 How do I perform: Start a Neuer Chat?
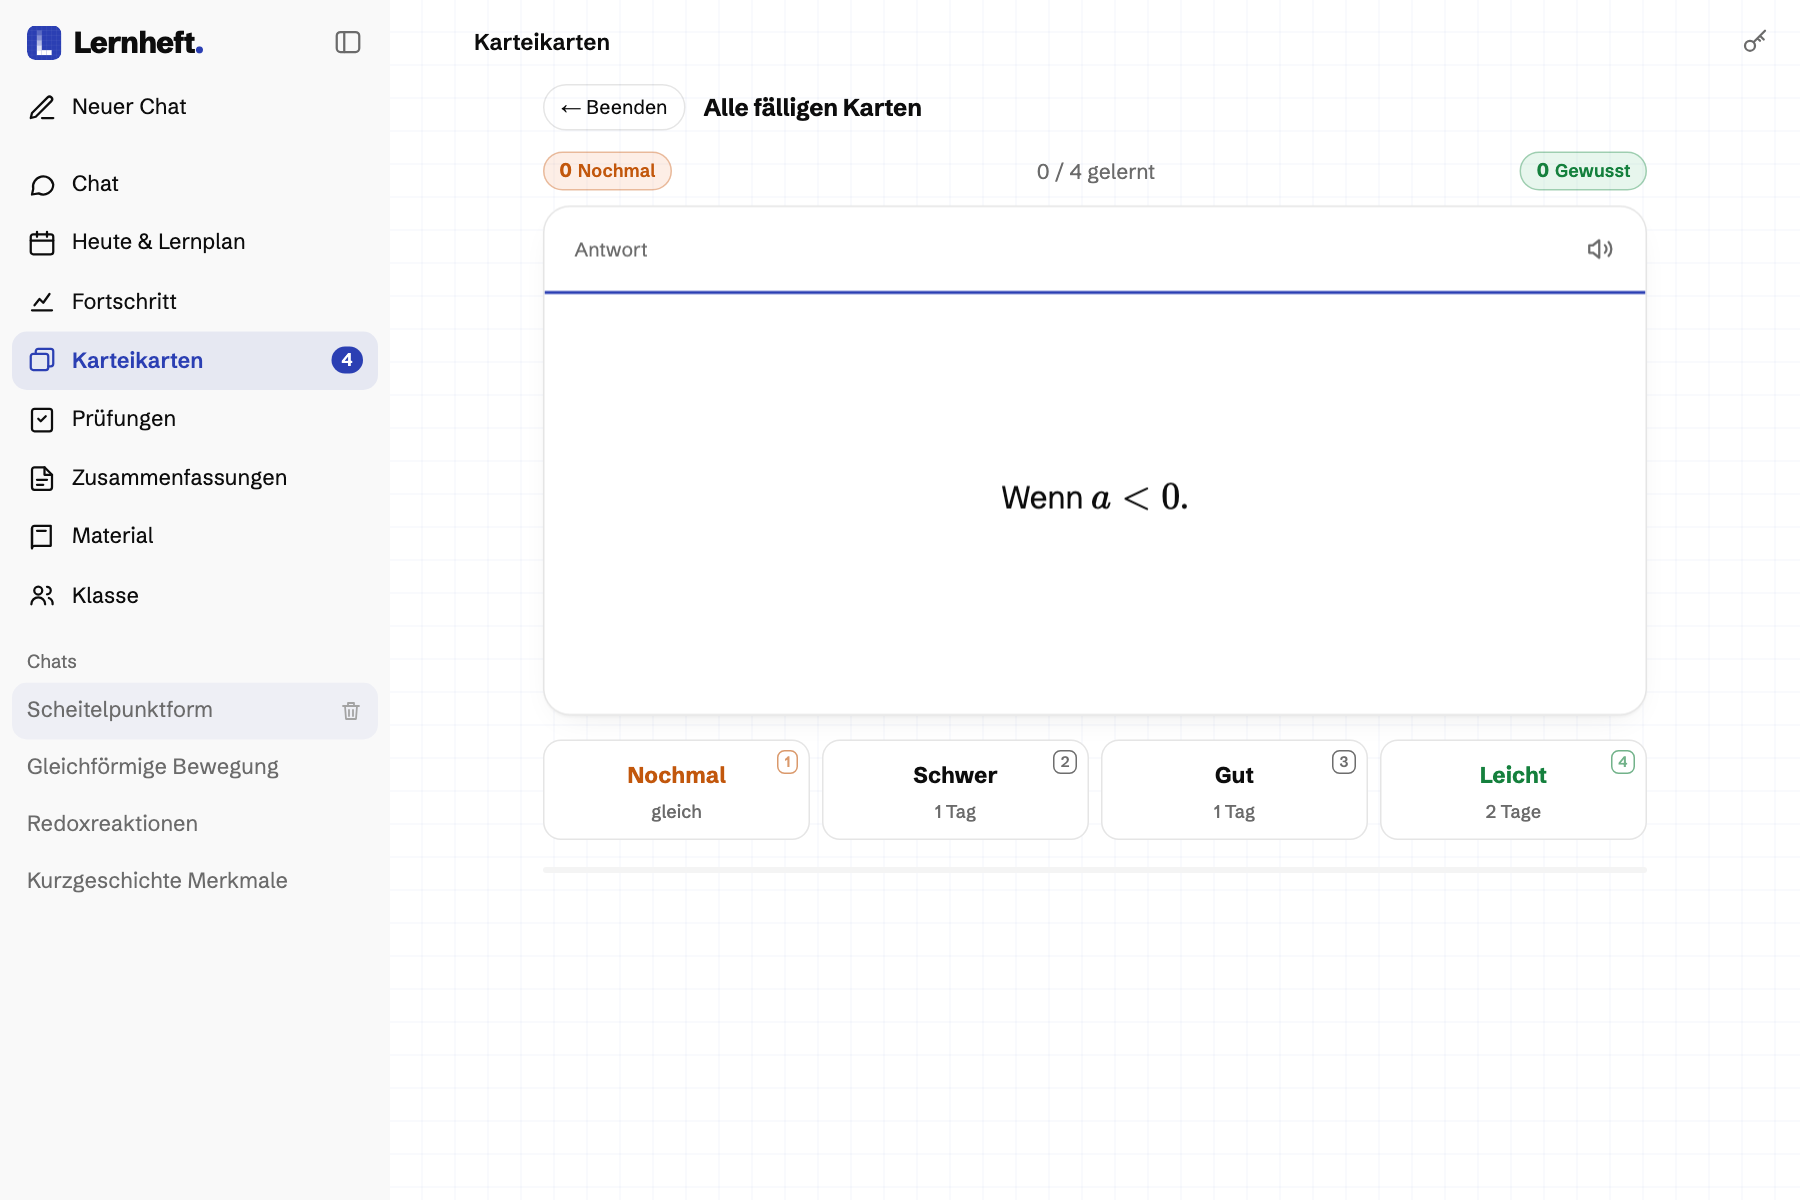click(195, 107)
